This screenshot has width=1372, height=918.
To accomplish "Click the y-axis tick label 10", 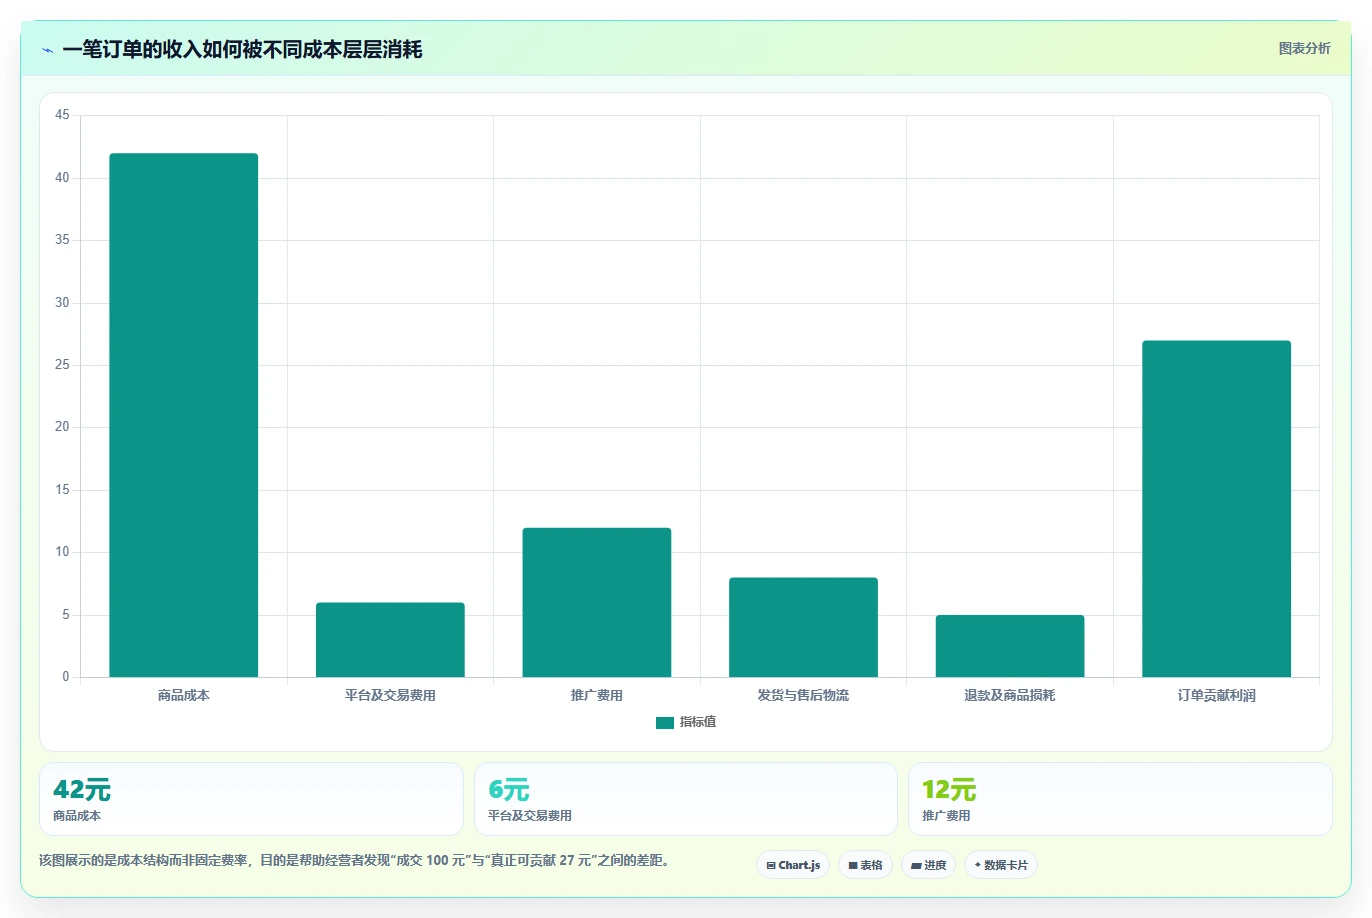I will pos(62,552).
